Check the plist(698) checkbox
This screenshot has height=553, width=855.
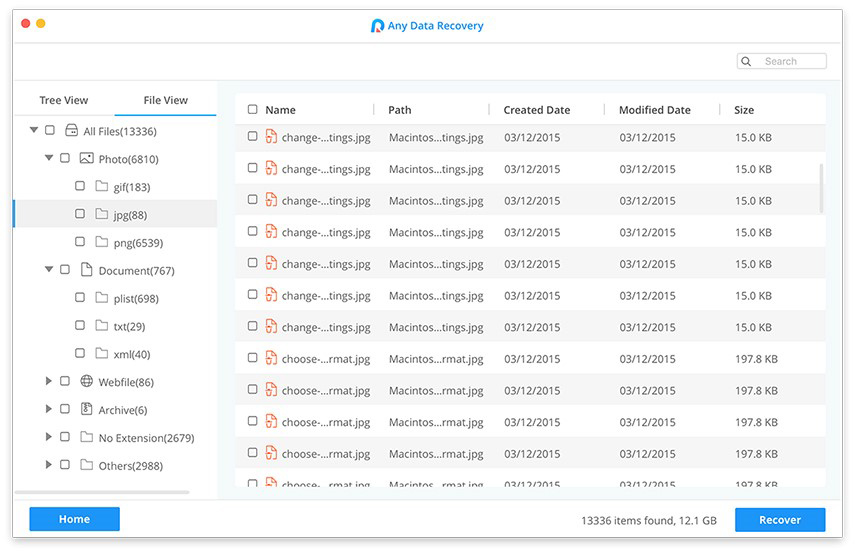80,297
